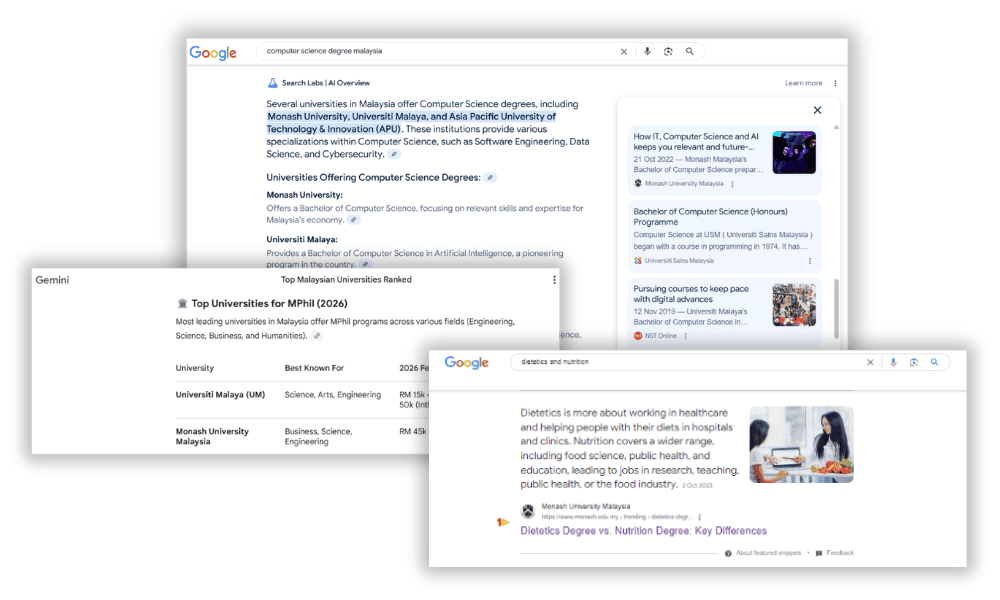Open Google Lens in the top search bar

(x=668, y=51)
